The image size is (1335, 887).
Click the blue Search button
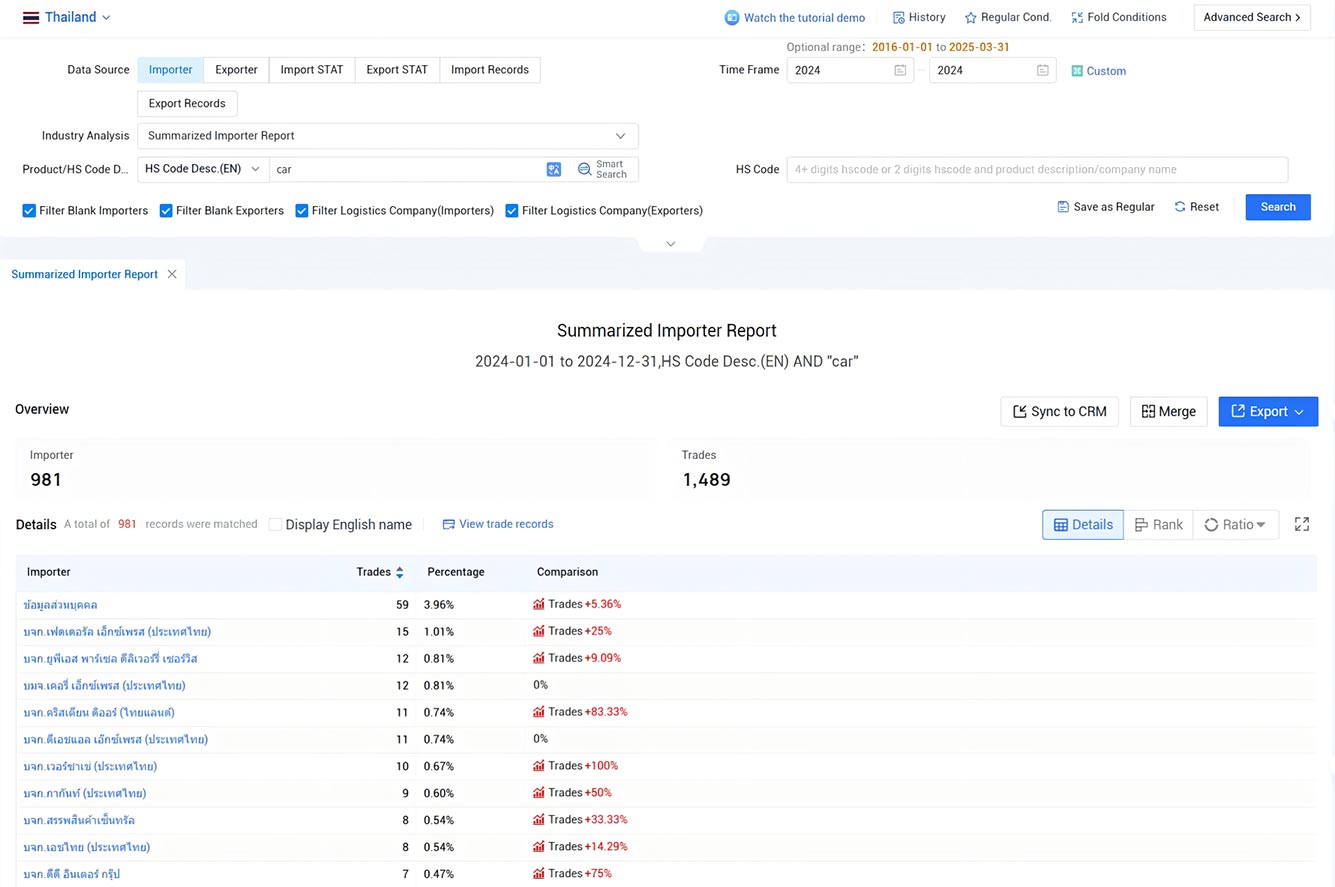pos(1278,207)
